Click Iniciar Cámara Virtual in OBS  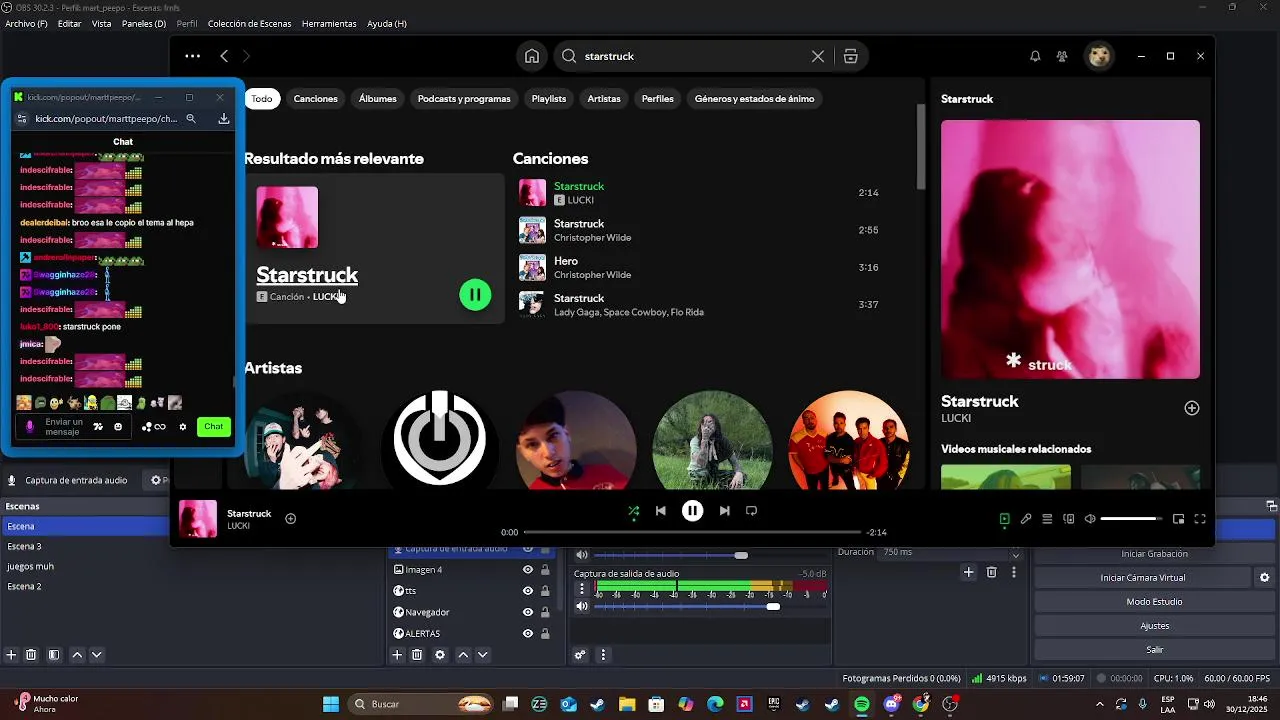(x=1143, y=578)
